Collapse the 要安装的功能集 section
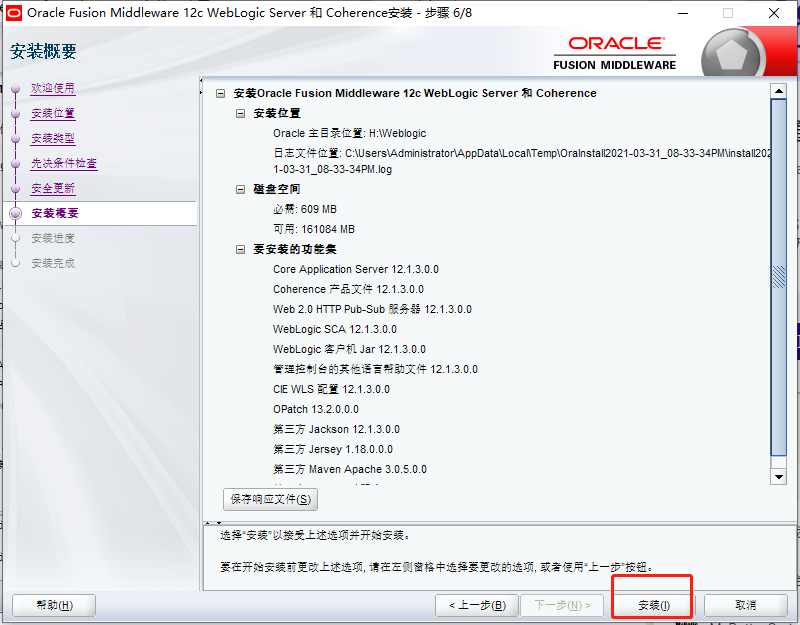Viewport: 800px width, 625px height. pos(240,249)
